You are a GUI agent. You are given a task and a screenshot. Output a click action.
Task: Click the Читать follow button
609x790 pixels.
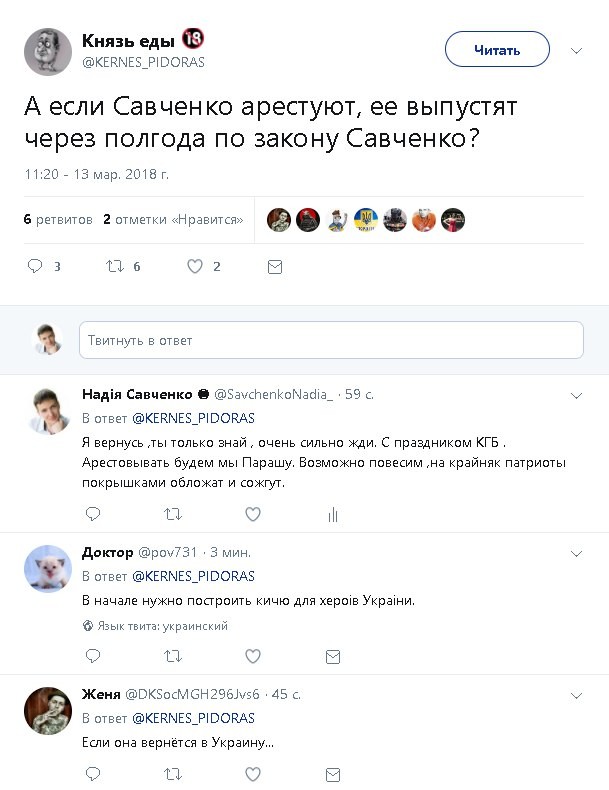(497, 50)
